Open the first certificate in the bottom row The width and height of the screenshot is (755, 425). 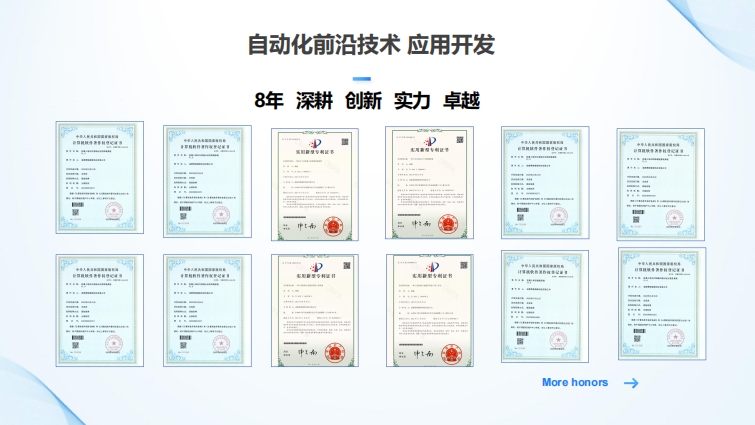[x=99, y=309]
